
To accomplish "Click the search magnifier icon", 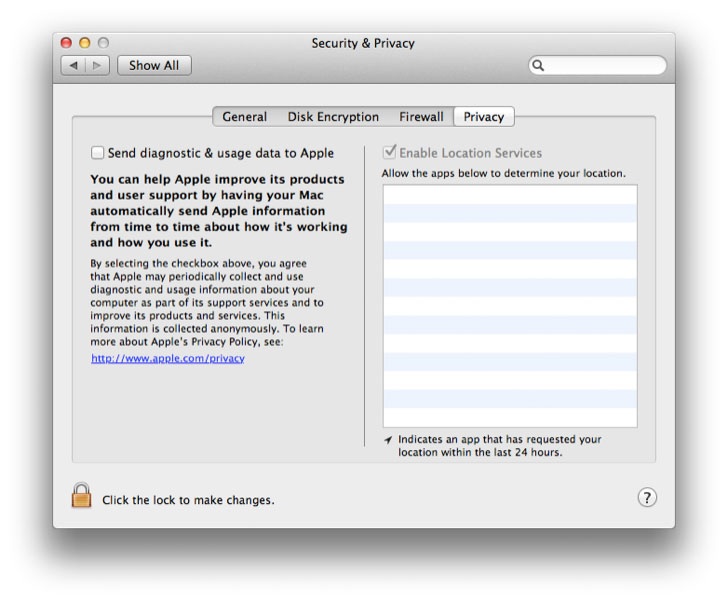I will coord(538,65).
